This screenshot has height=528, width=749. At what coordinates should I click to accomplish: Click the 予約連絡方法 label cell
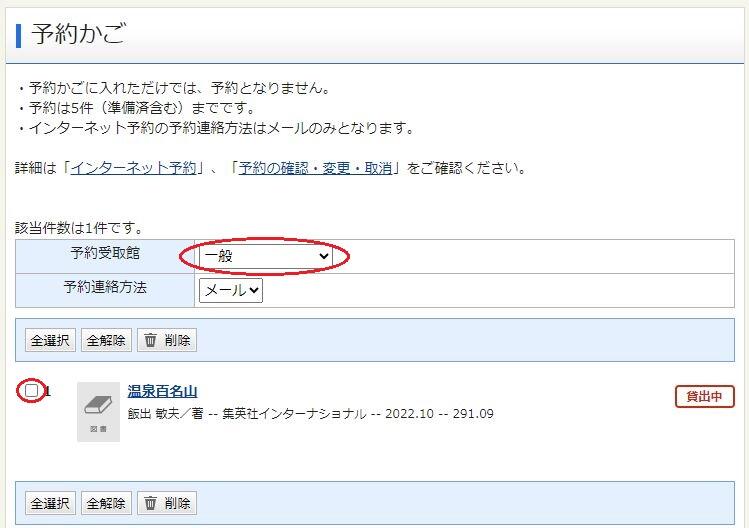coord(105,291)
